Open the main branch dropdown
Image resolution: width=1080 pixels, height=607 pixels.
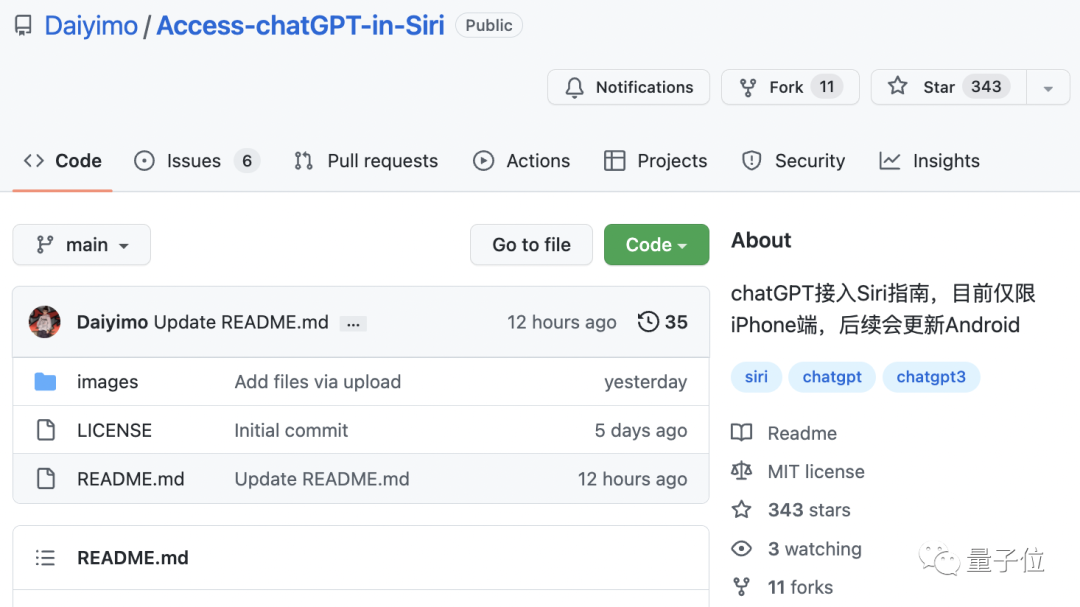(82, 245)
